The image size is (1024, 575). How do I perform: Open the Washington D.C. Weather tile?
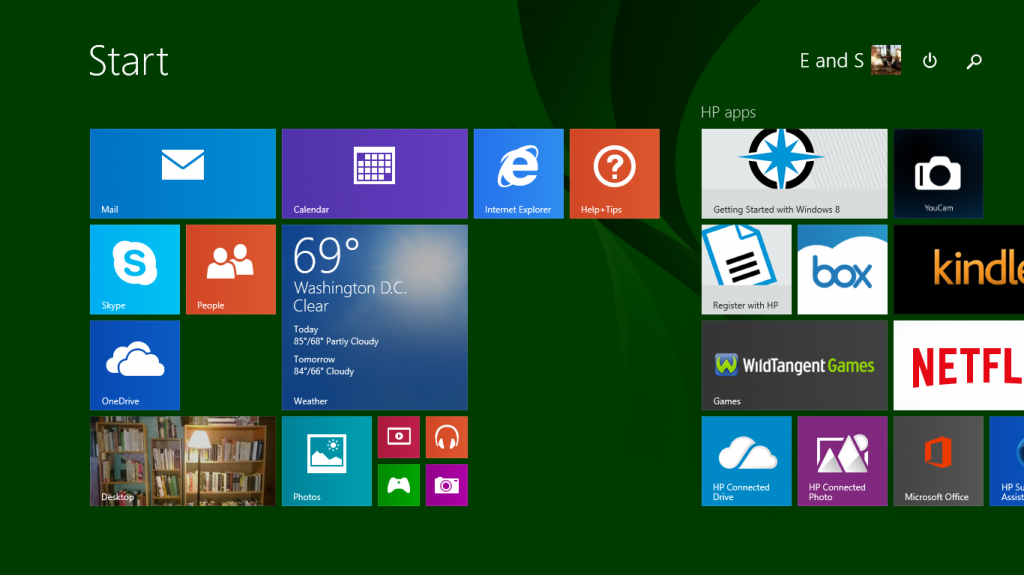[374, 317]
